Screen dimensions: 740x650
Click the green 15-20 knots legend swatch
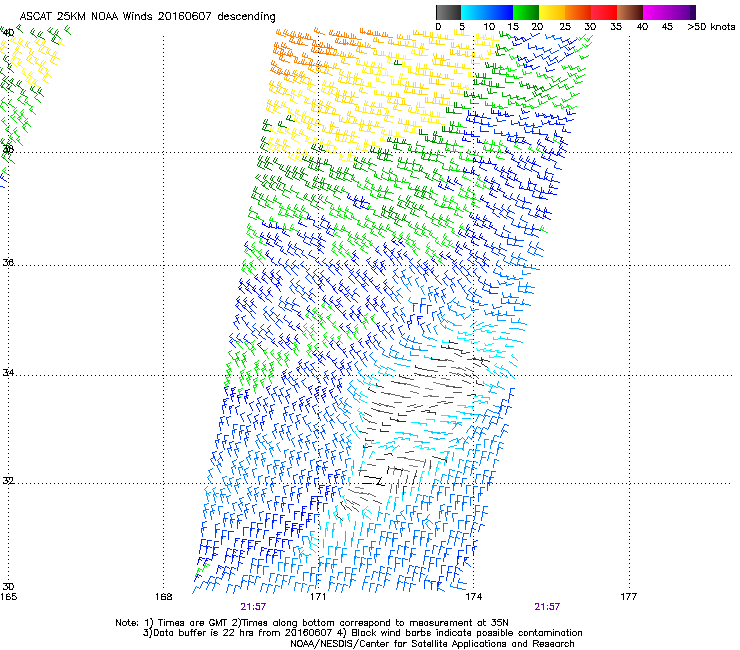pyautogui.click(x=526, y=12)
